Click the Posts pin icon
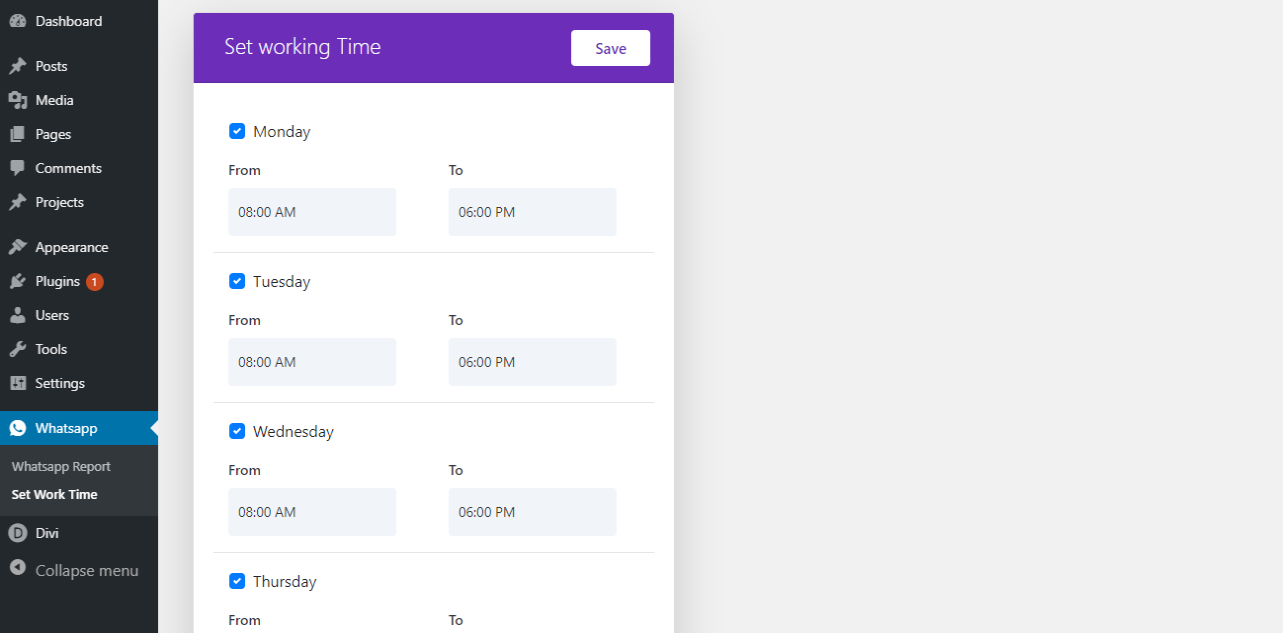Image resolution: width=1283 pixels, height=633 pixels. click(x=17, y=66)
